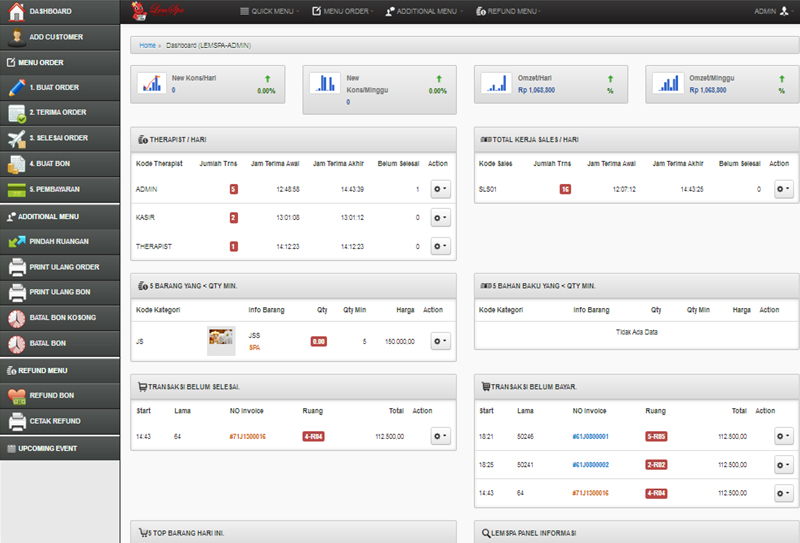Click the SPA category label under JSS
800x543 pixels.
pyautogui.click(x=255, y=348)
